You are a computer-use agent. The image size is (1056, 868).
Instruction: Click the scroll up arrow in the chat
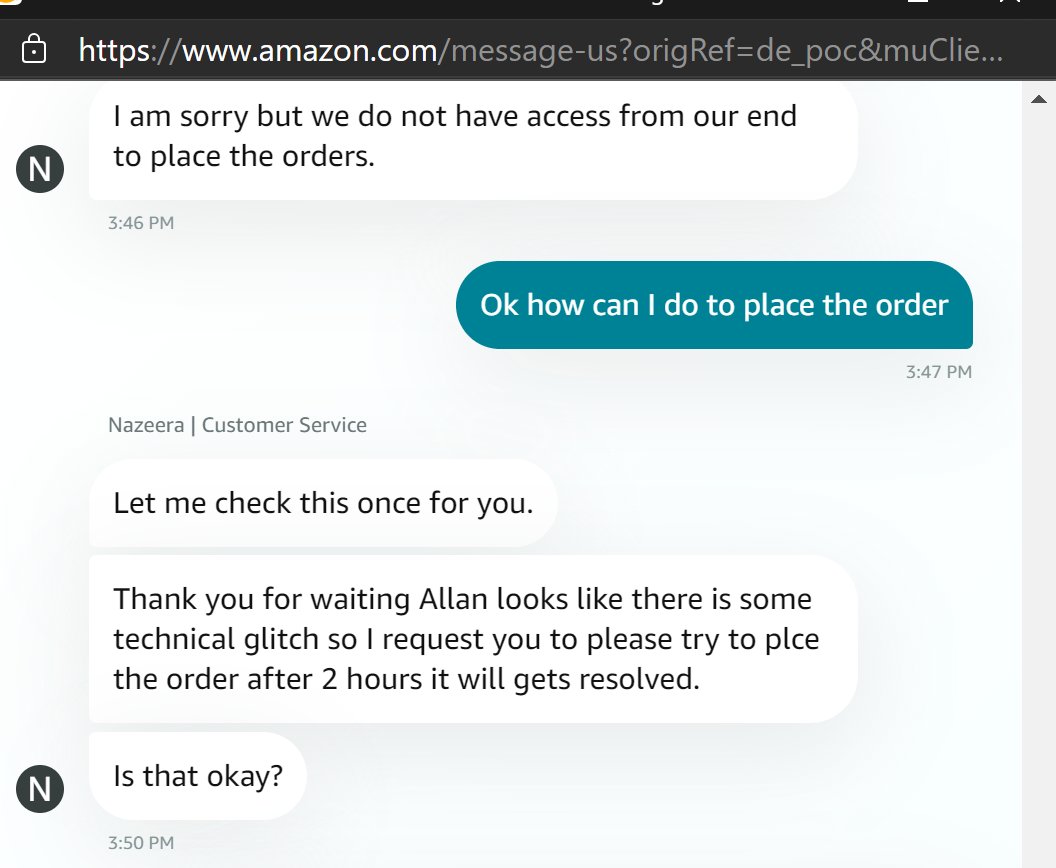point(1038,100)
